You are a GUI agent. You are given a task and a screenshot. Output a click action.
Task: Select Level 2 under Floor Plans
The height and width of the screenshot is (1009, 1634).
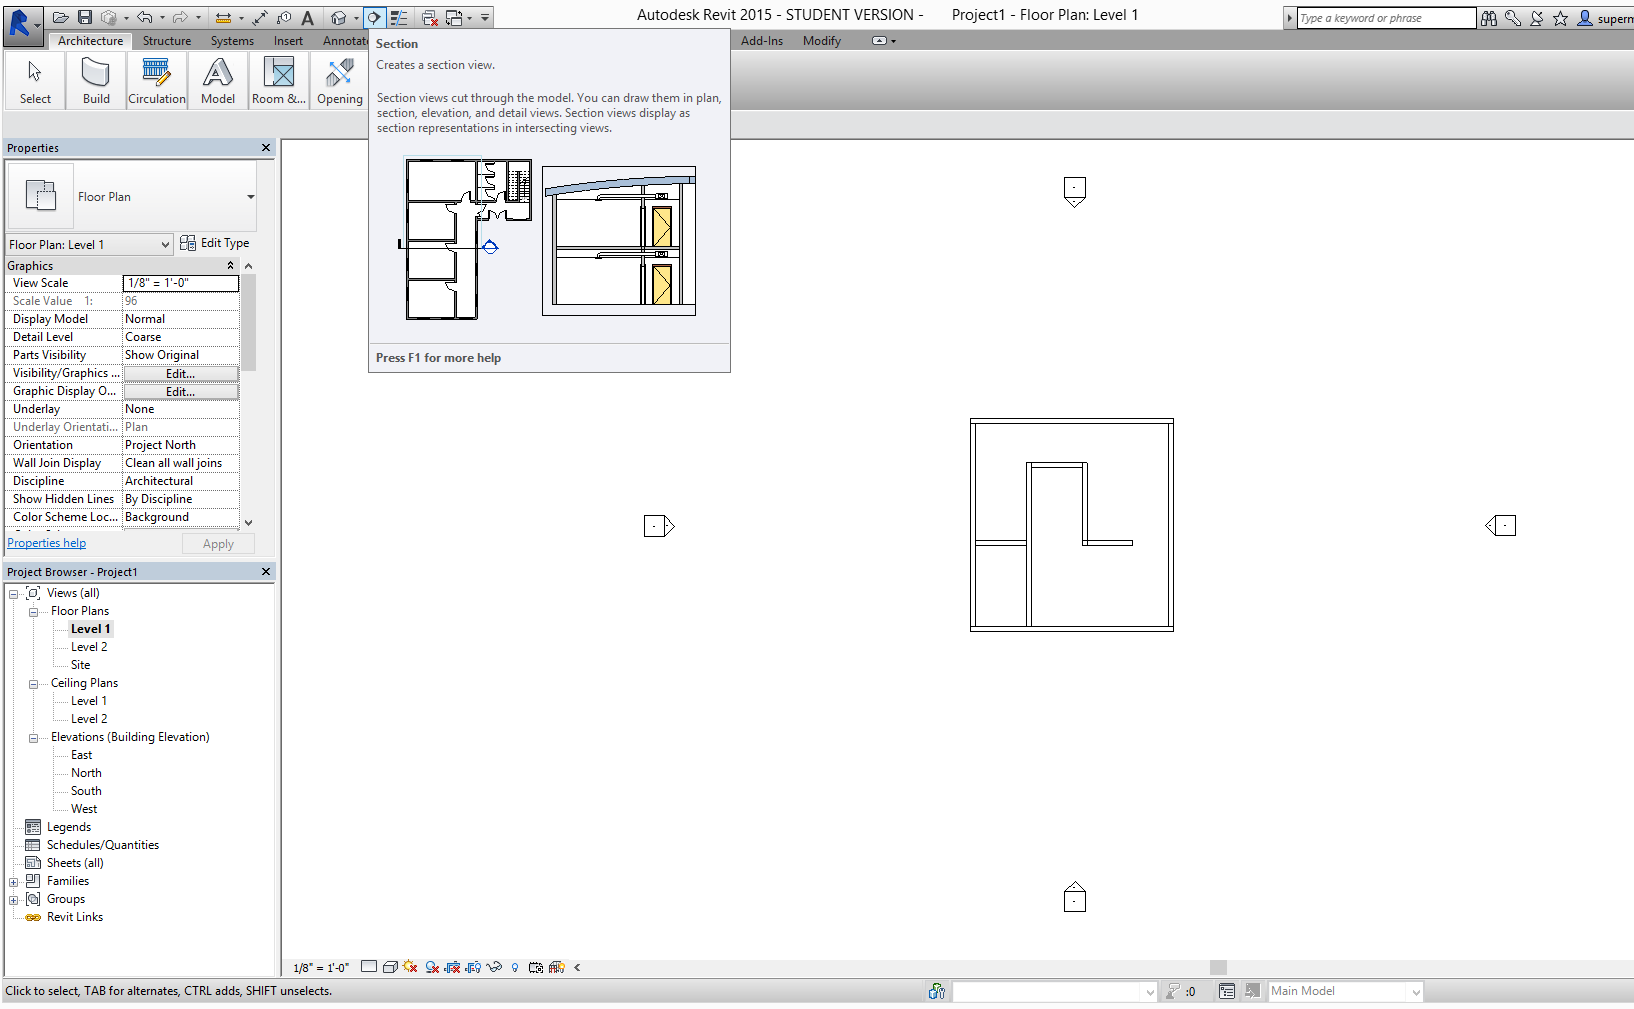tap(89, 647)
